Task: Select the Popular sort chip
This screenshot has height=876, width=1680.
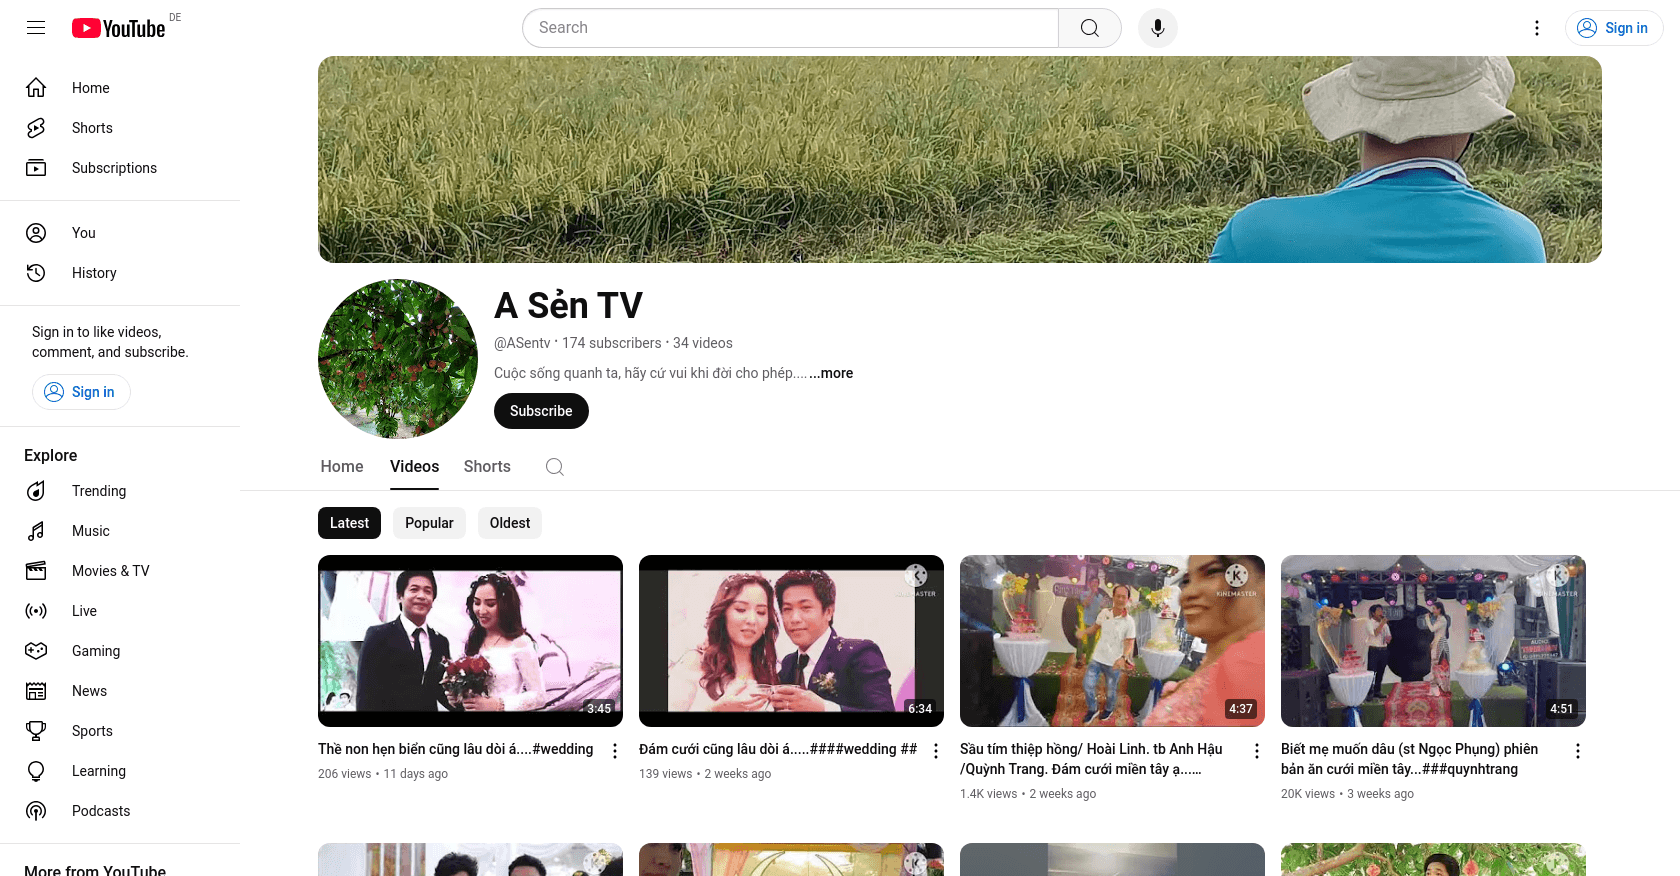Action: [429, 523]
